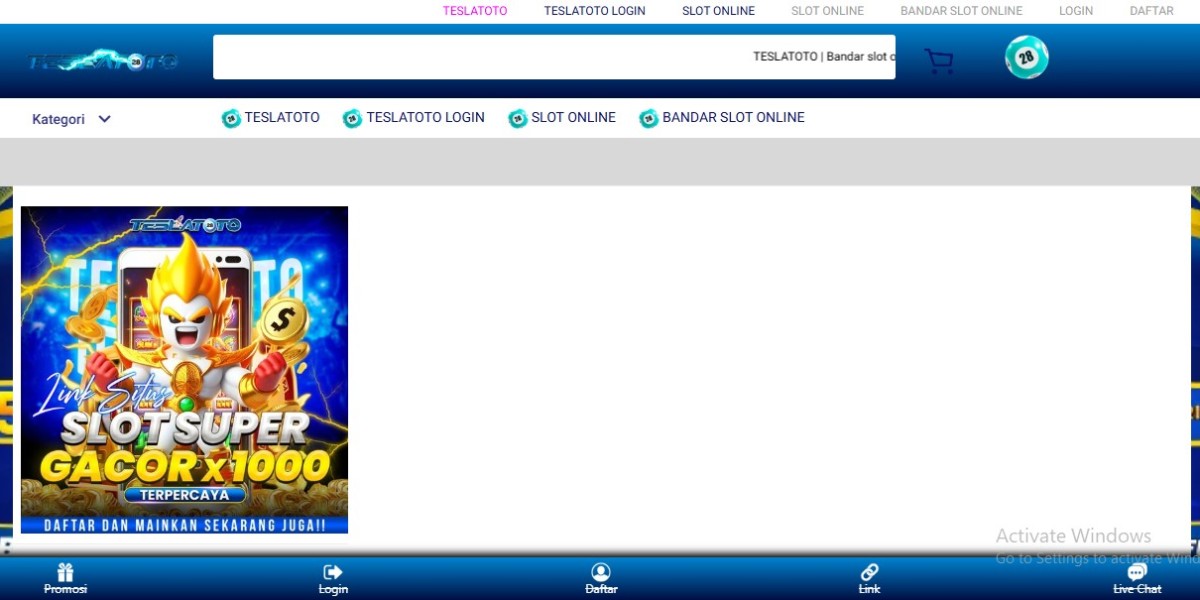This screenshot has width=1200, height=600.
Task: Select gray SLOT ONLINE top menu item
Action: pyautogui.click(x=827, y=11)
